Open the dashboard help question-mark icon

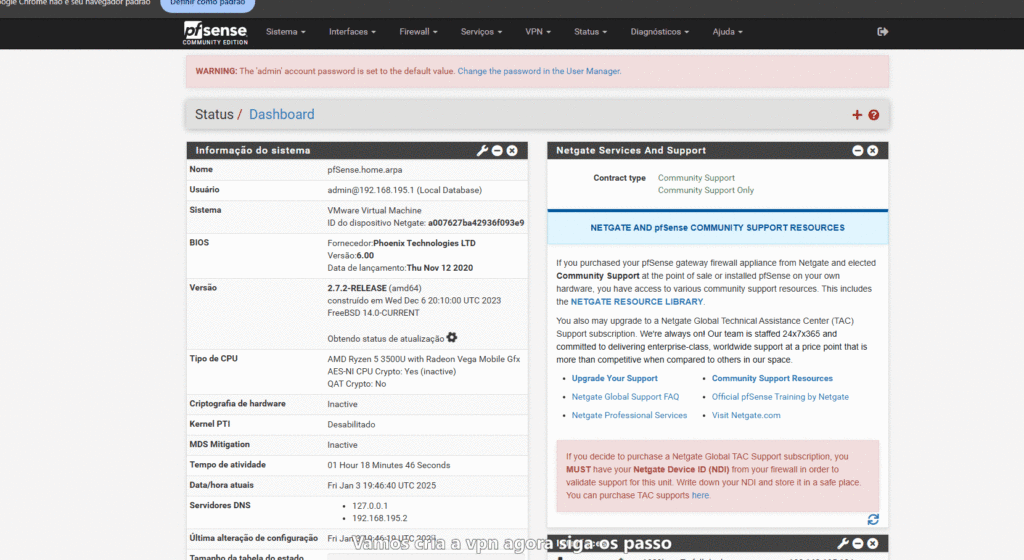(874, 115)
